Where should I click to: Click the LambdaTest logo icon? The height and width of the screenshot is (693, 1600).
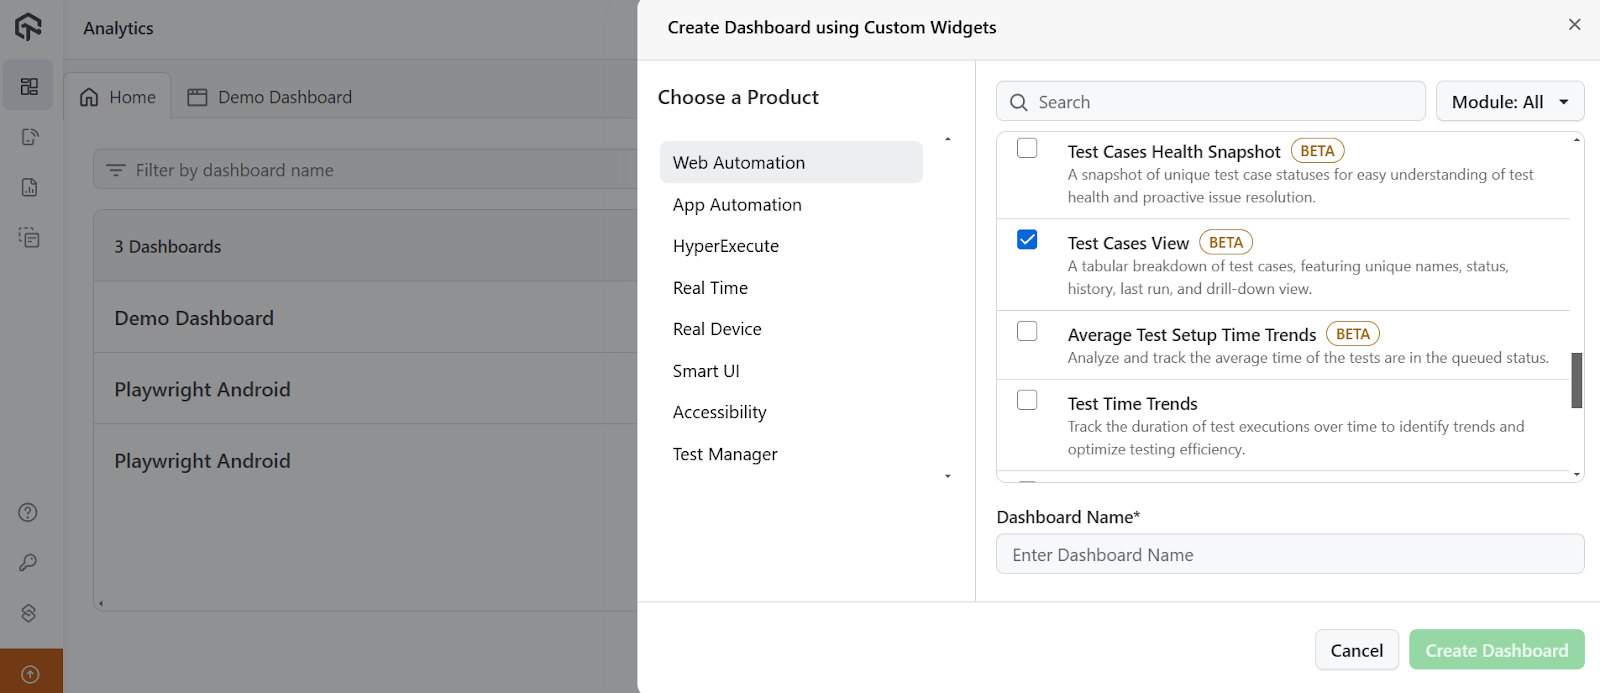click(28, 27)
